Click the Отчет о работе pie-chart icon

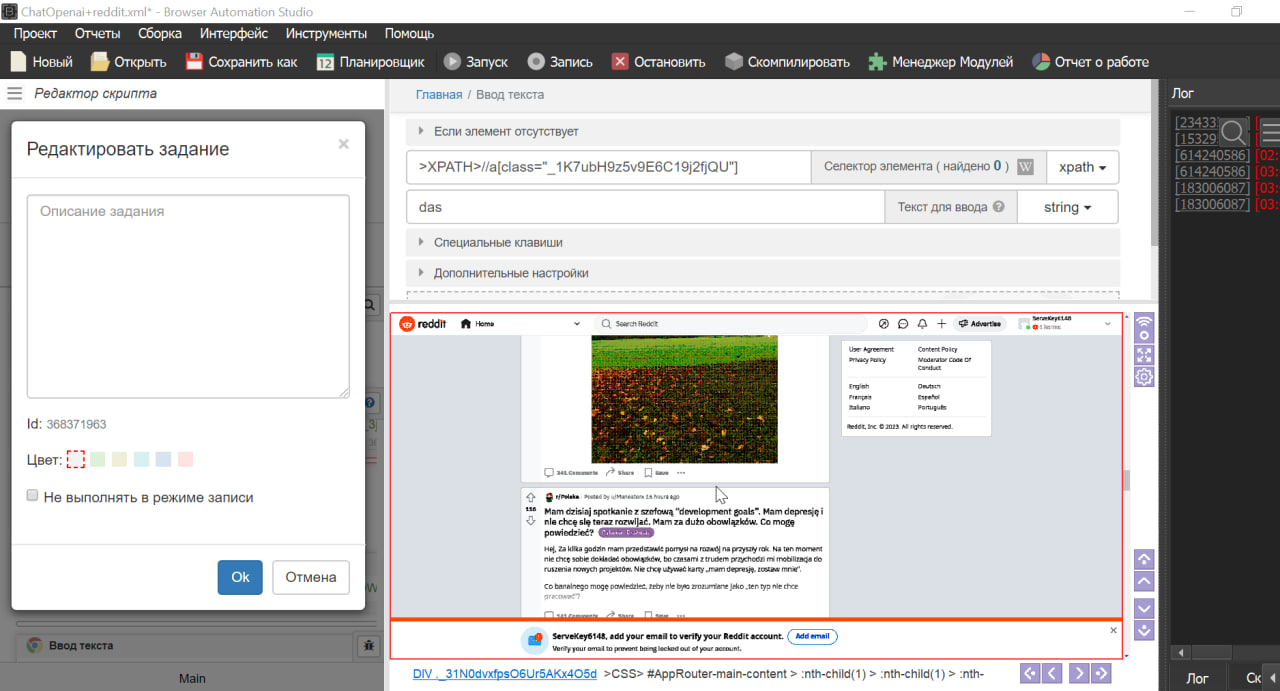[1040, 62]
